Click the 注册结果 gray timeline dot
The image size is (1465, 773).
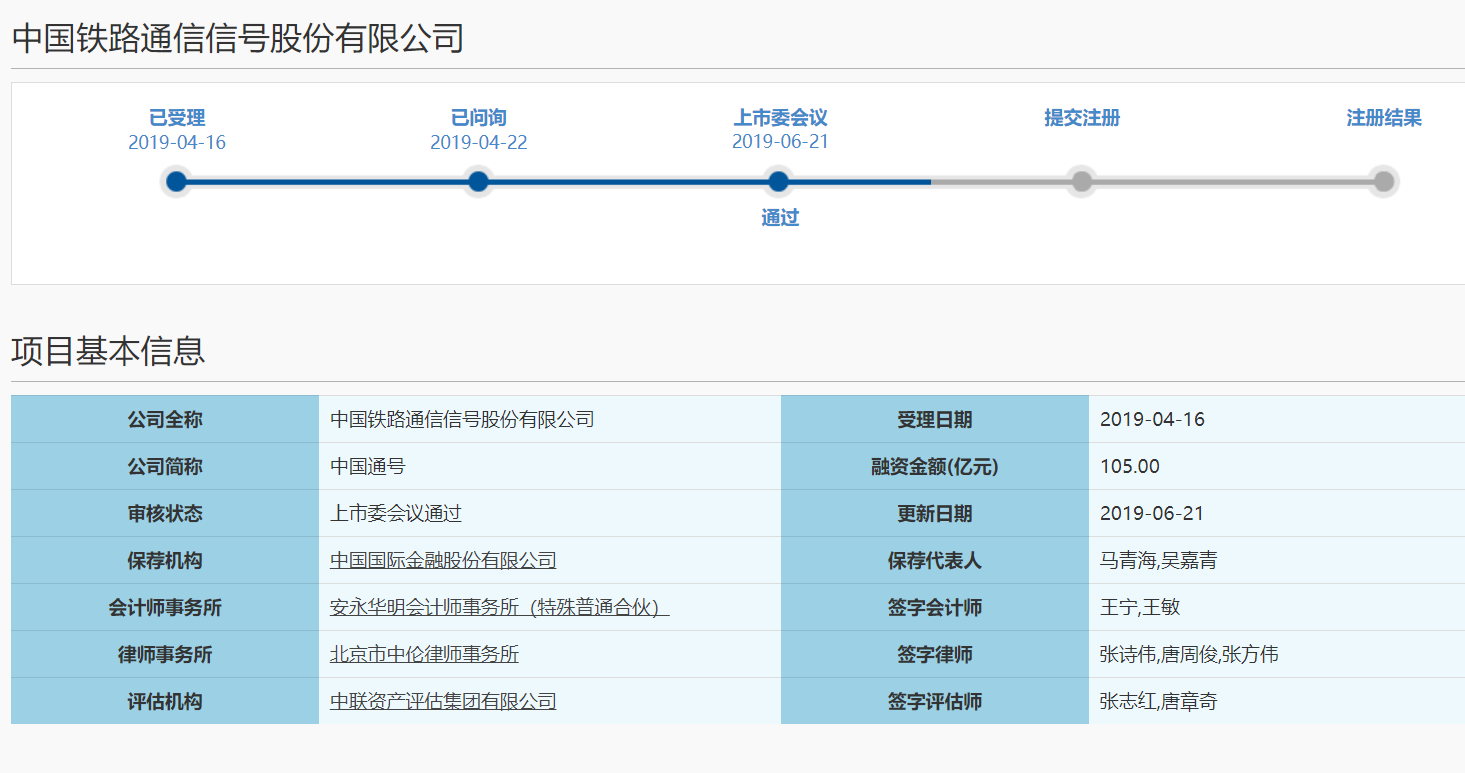1383,182
